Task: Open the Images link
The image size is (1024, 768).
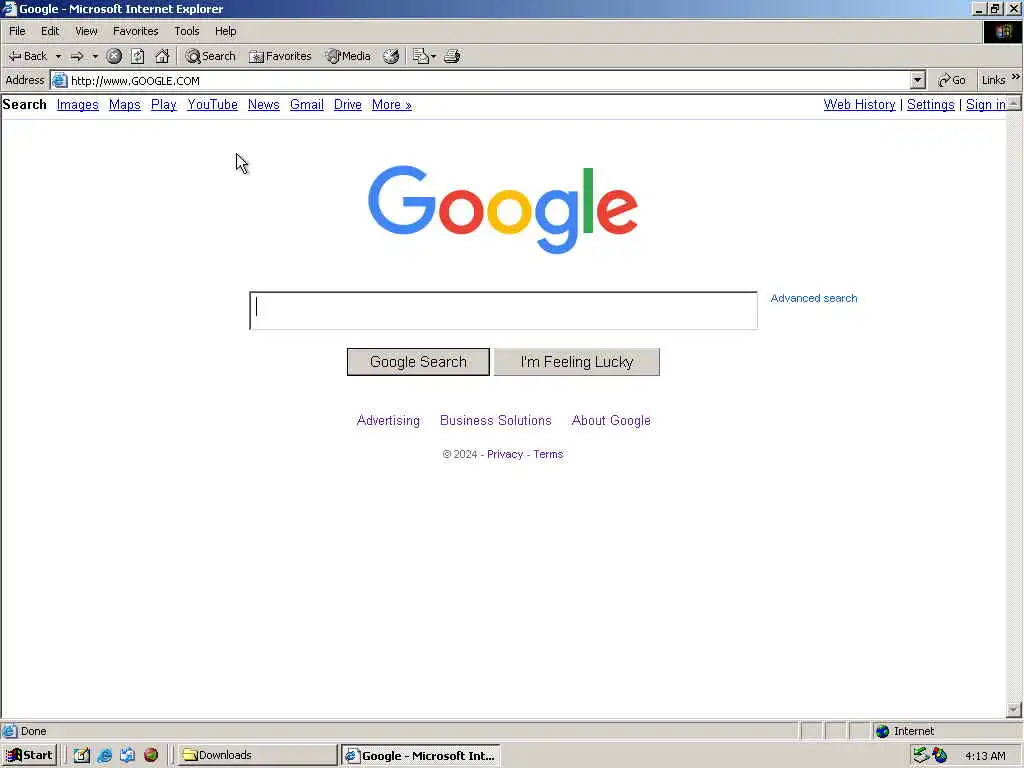Action: (x=78, y=104)
